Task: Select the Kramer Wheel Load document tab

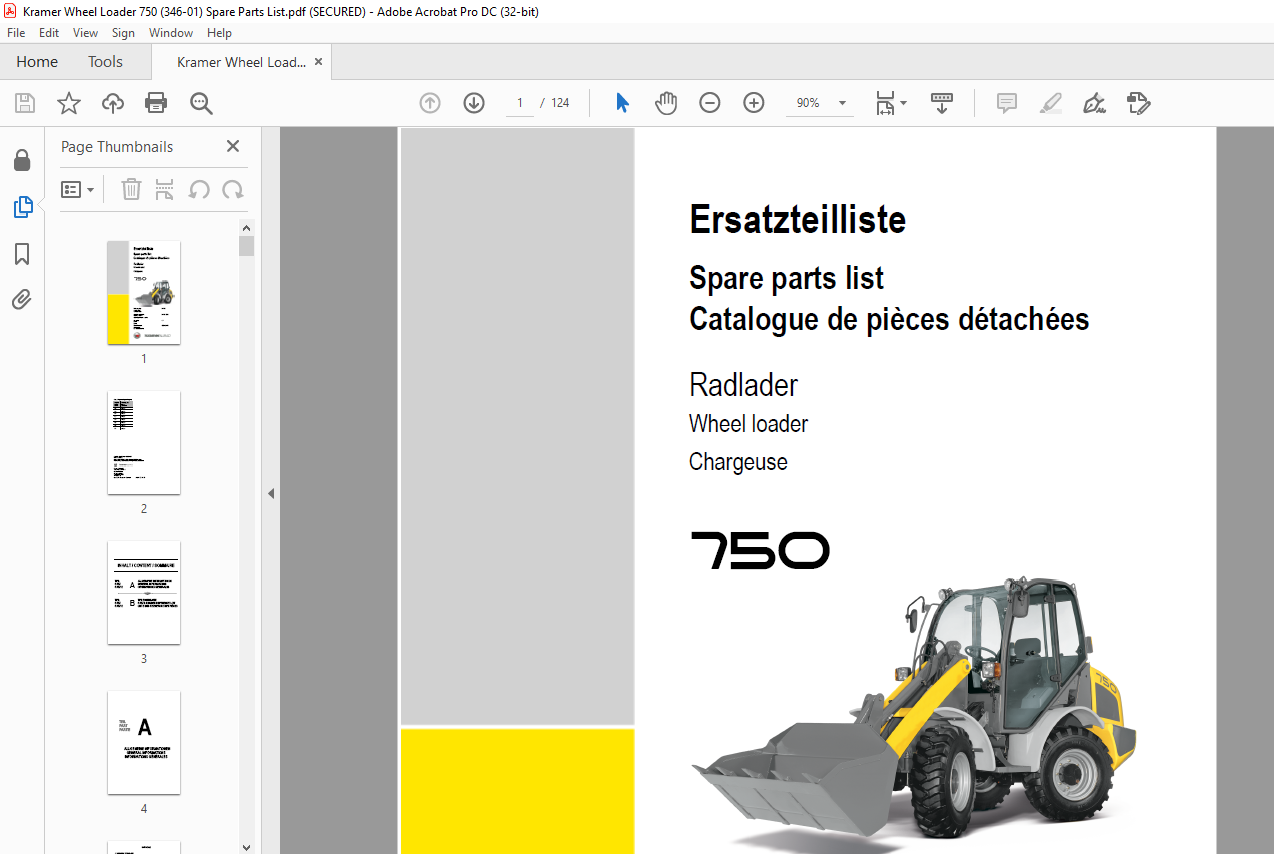Action: (241, 62)
